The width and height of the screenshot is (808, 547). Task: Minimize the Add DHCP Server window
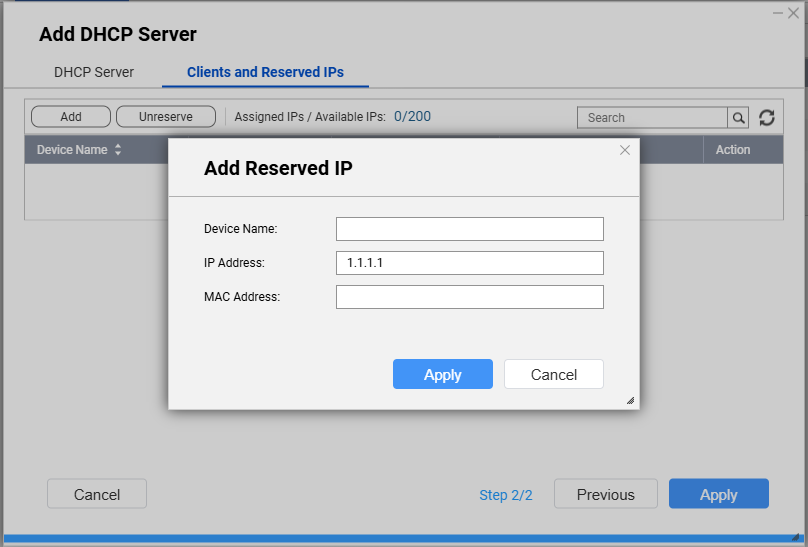778,12
